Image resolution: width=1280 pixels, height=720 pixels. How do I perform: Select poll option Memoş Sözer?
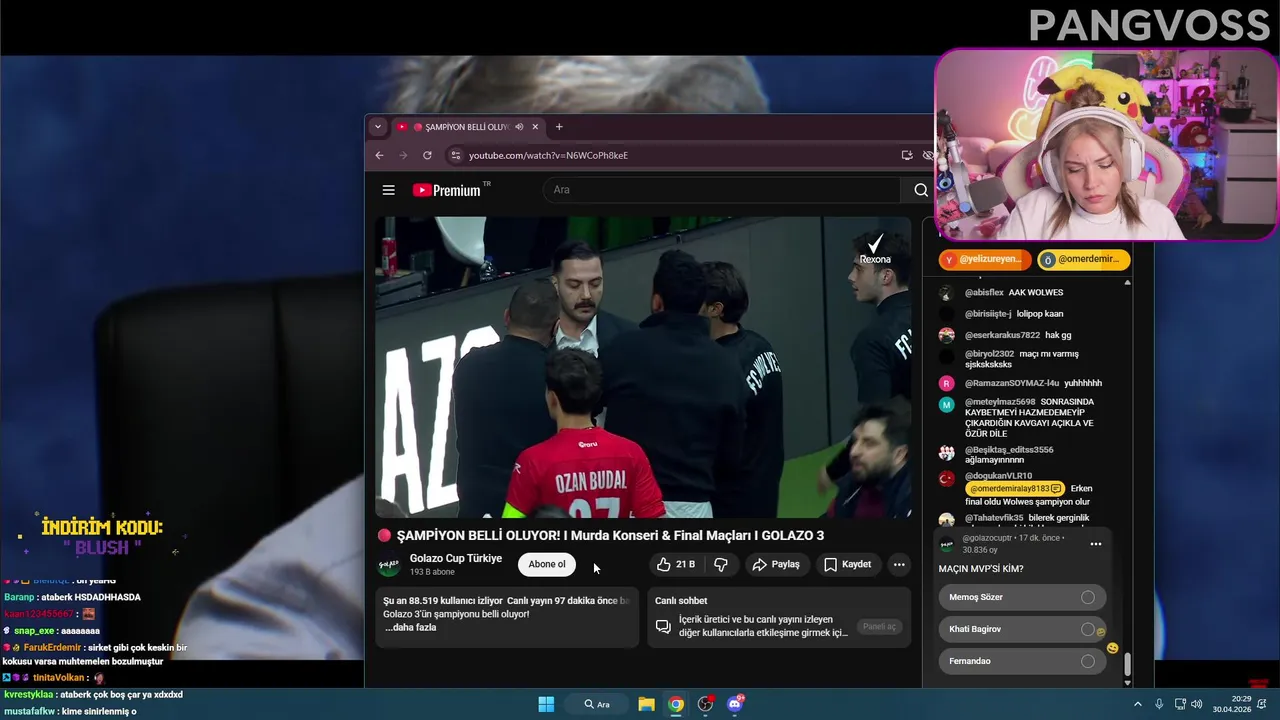point(1022,597)
